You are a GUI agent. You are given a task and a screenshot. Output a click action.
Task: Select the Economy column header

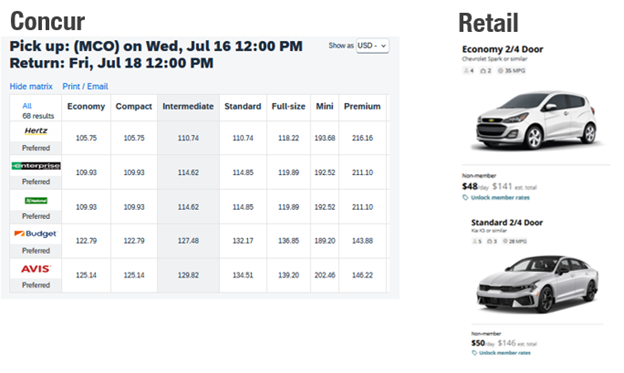point(86,106)
